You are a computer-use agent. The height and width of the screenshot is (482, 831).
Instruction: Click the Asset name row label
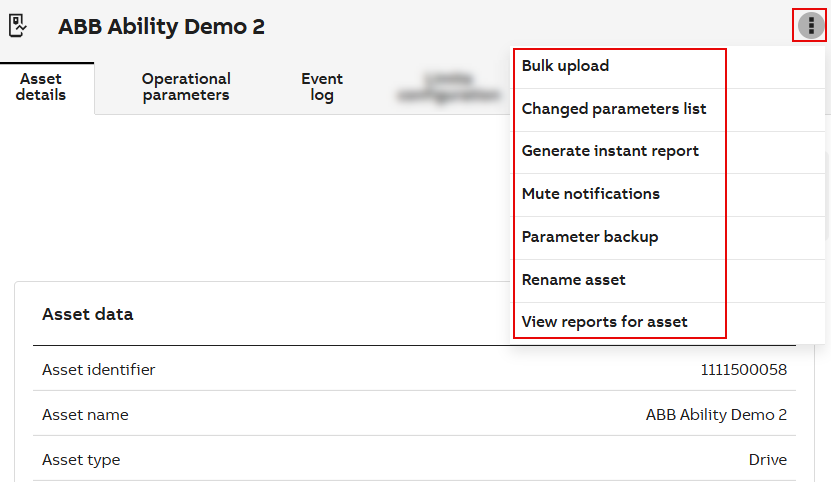pyautogui.click(x=85, y=415)
